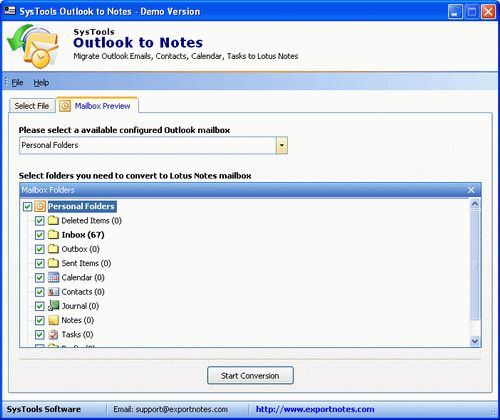This screenshot has height=420, width=500.
Task: Open the www.exportnotes.com link
Action: coord(315,409)
